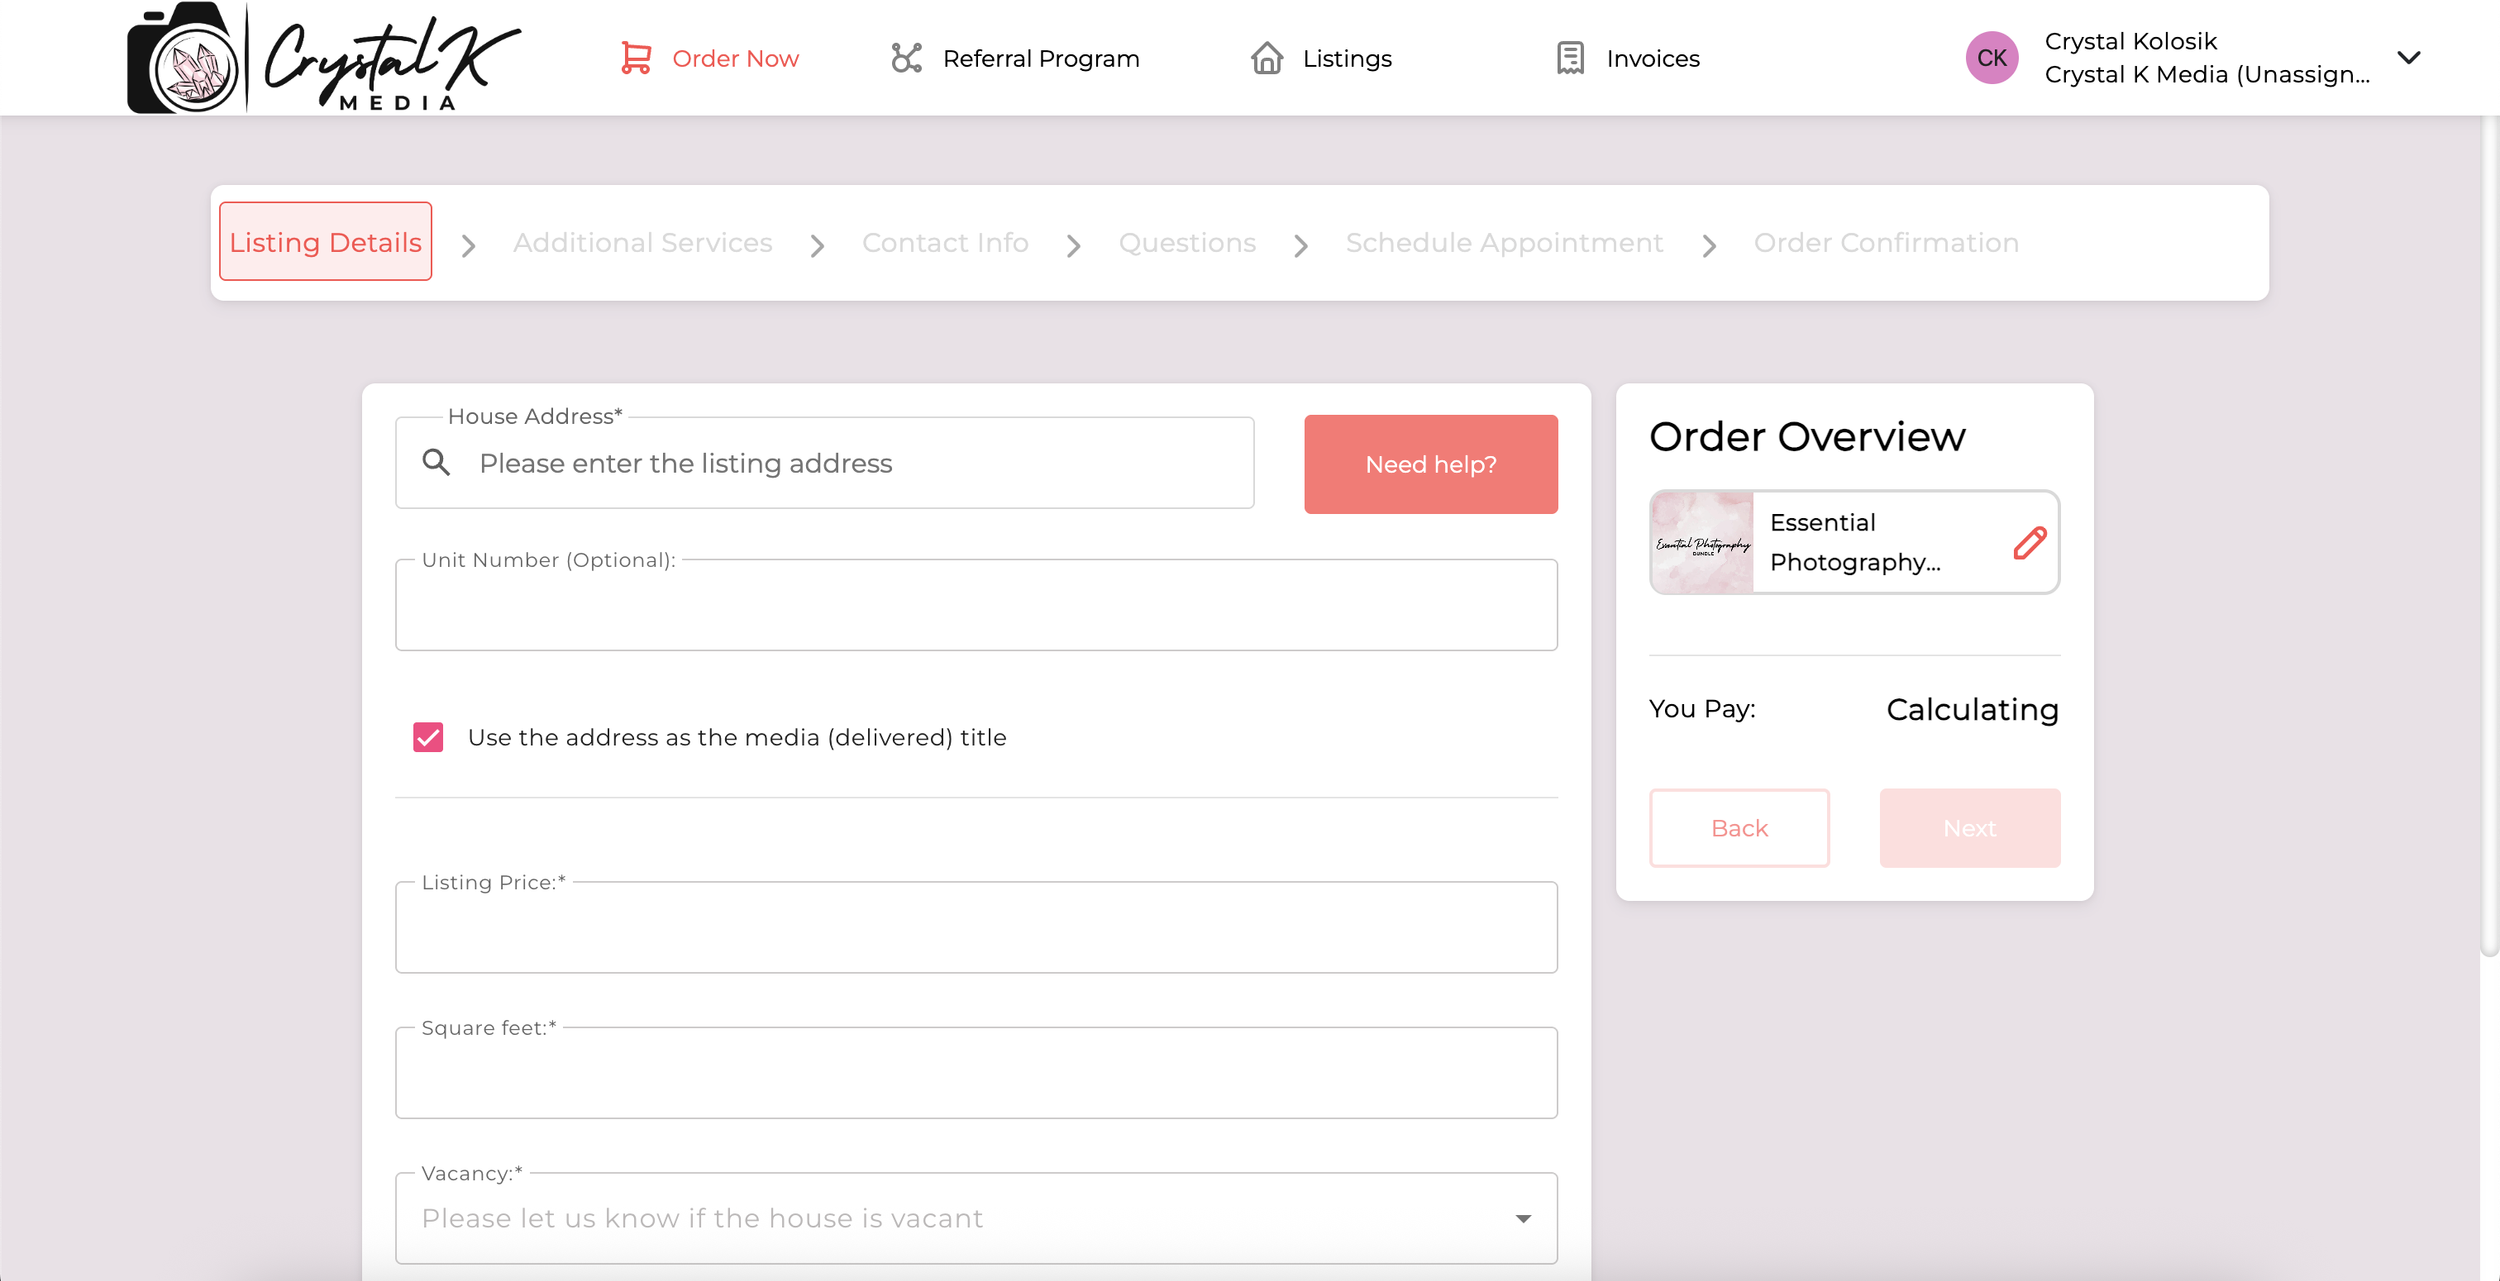Go to Additional Services step
This screenshot has width=2500, height=1281.
click(642, 243)
